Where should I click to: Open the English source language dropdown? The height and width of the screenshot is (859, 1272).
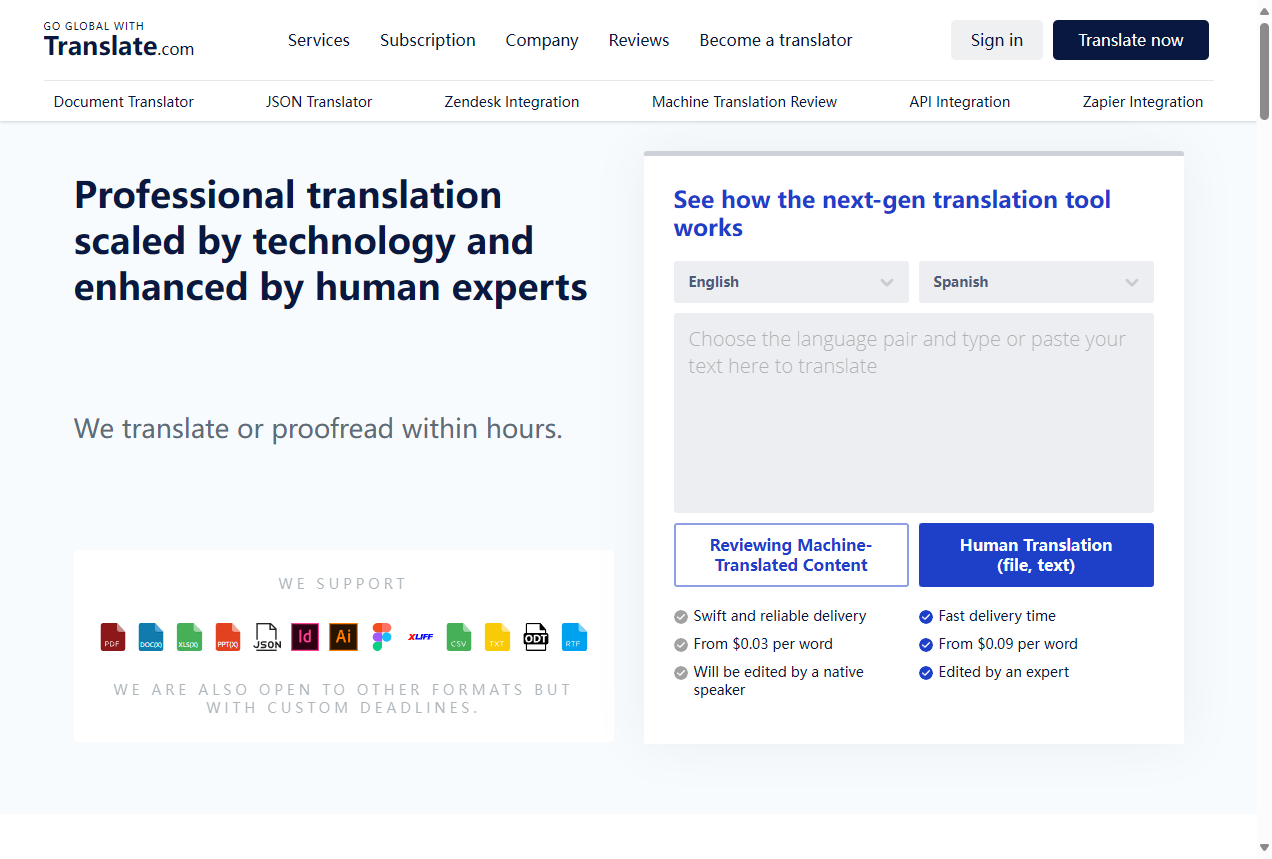click(x=791, y=282)
